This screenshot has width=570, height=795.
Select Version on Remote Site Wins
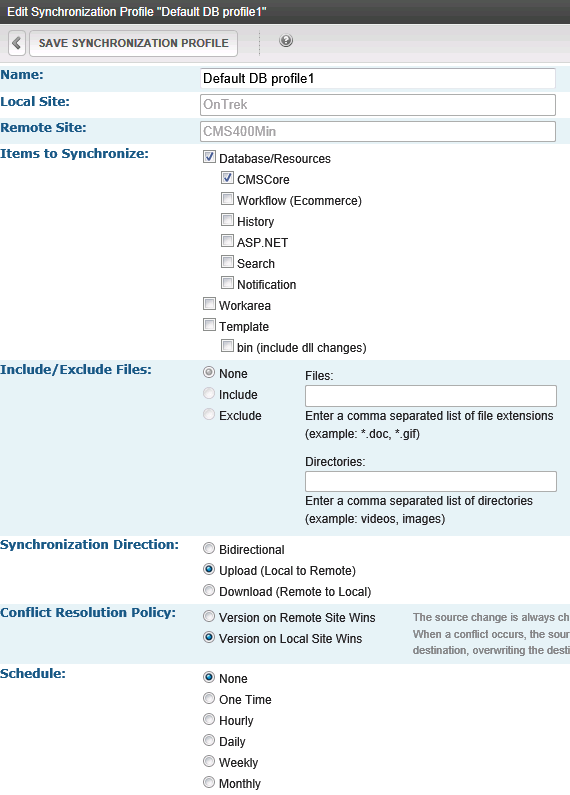(209, 617)
